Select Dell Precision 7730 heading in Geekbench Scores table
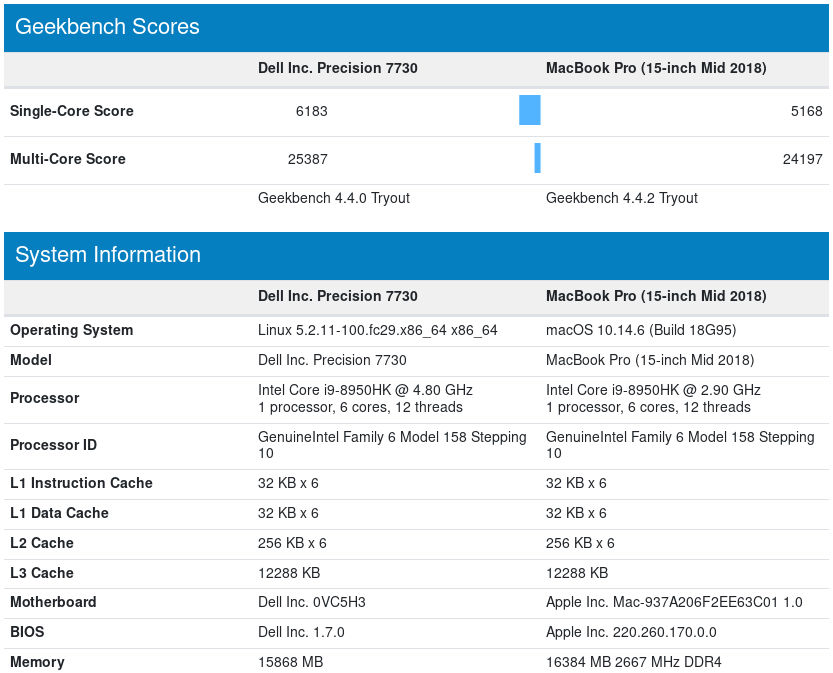The width and height of the screenshot is (833, 673). [337, 69]
